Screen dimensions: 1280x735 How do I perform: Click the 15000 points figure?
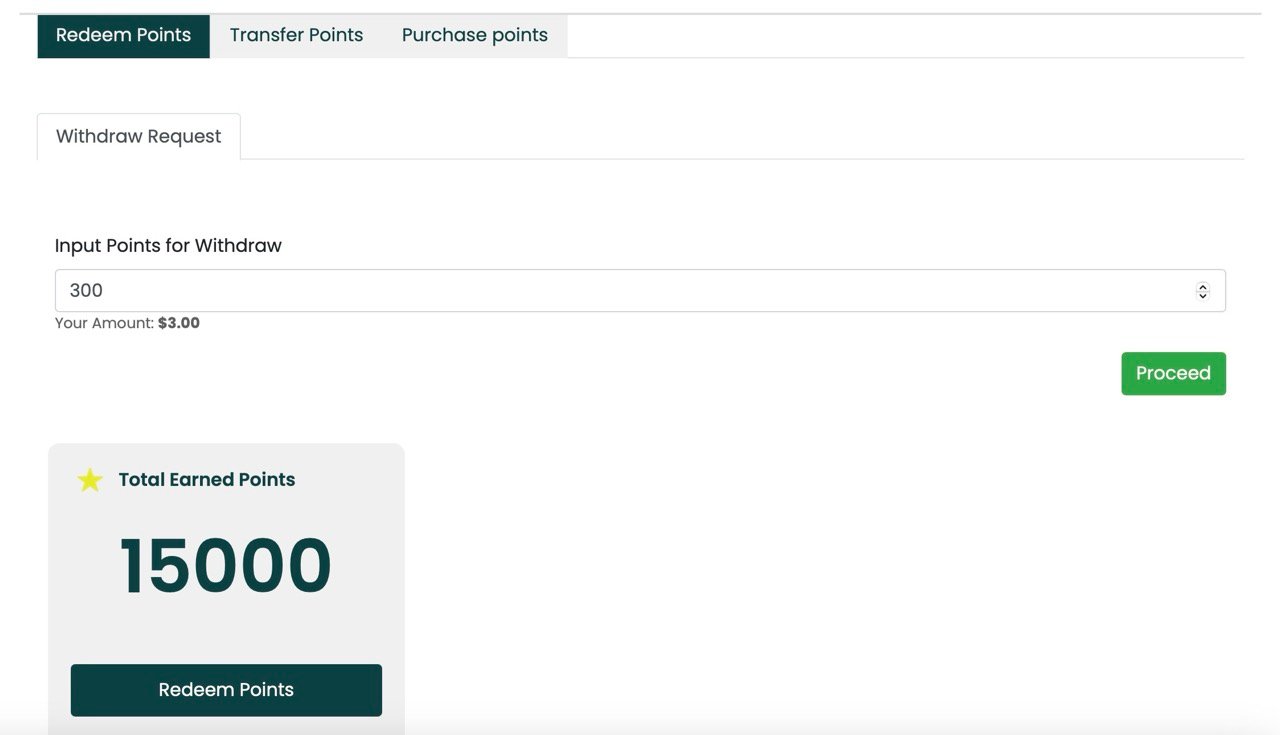pos(226,566)
